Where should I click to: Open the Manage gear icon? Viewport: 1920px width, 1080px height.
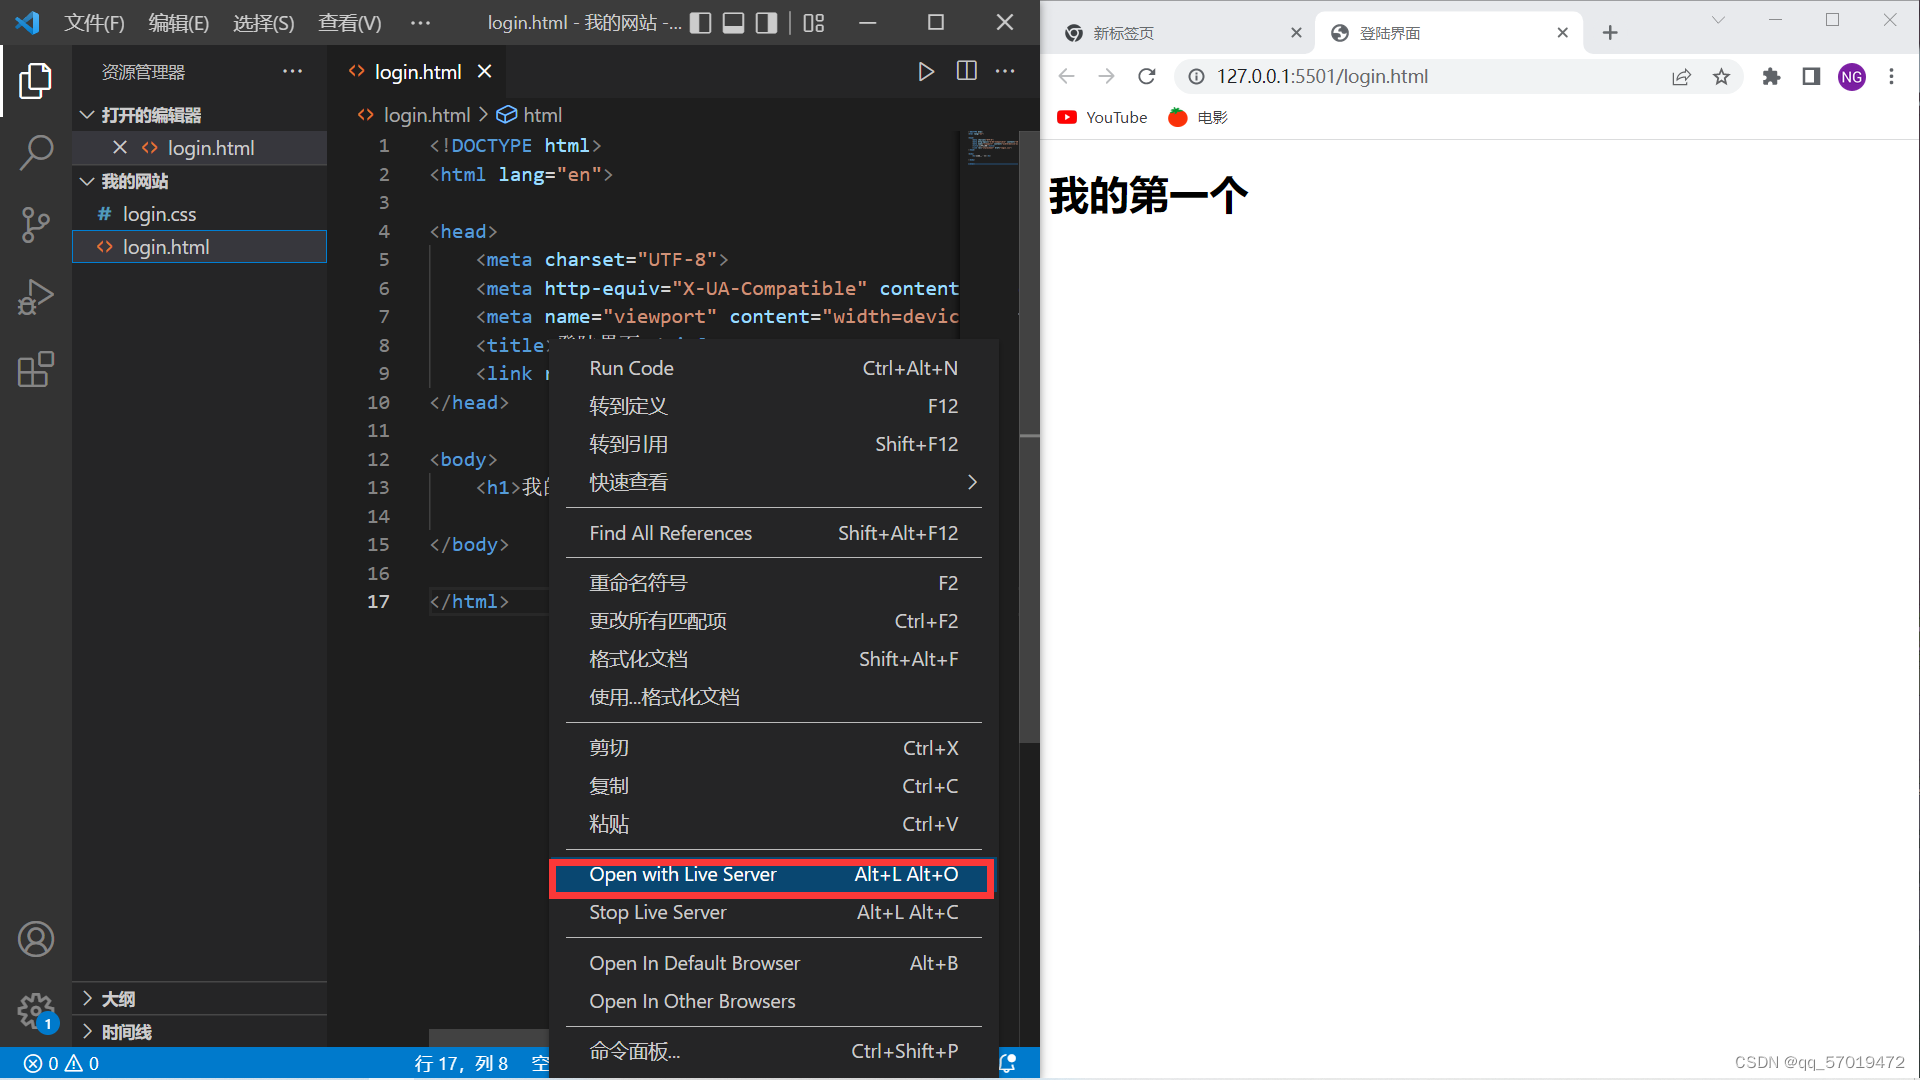click(x=36, y=1010)
